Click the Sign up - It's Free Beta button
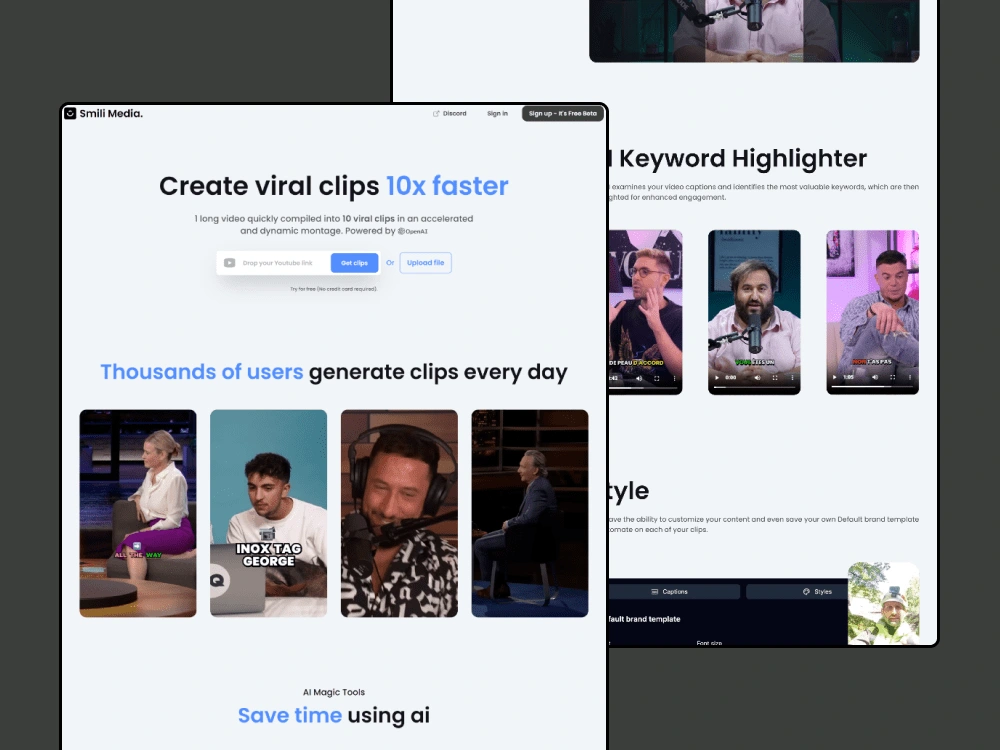 [562, 114]
